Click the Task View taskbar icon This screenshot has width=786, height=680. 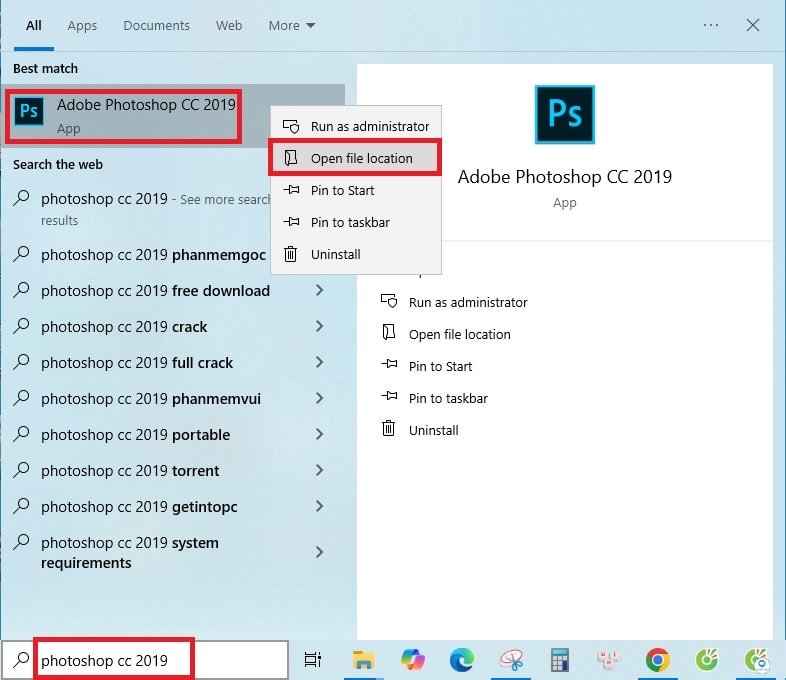pos(313,659)
